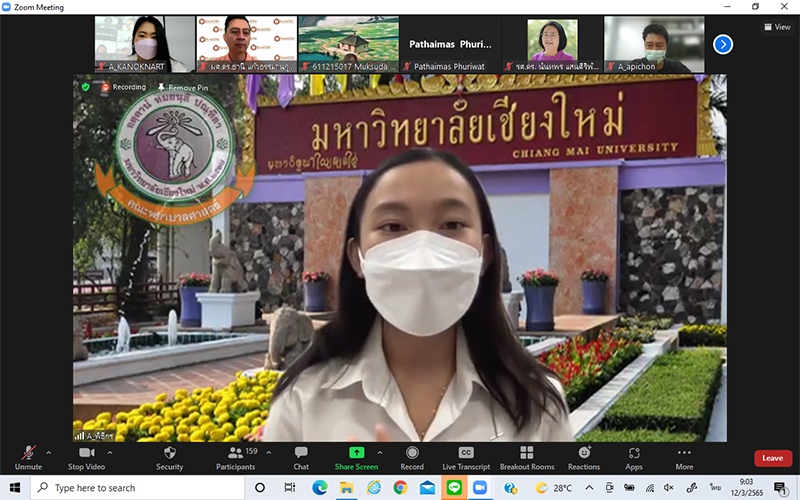Click the battery tray icon

(x=630, y=488)
